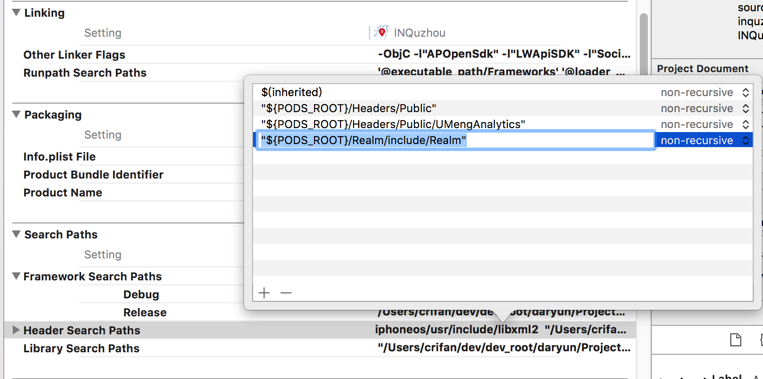Select Info.plist File setting
Viewport: 763px width, 379px height.
(x=59, y=157)
